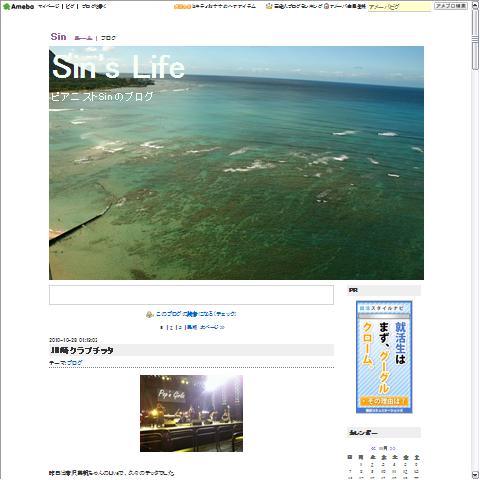Open the Pop'n Girls stage concert photo
This screenshot has width=480, height=480.
tap(191, 413)
